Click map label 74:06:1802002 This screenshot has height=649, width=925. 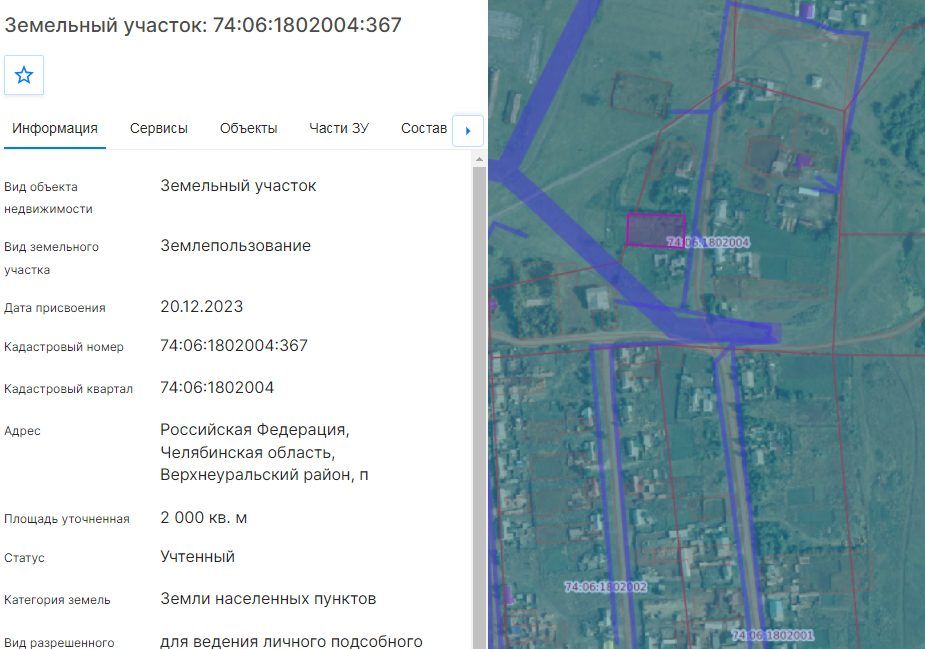606,586
